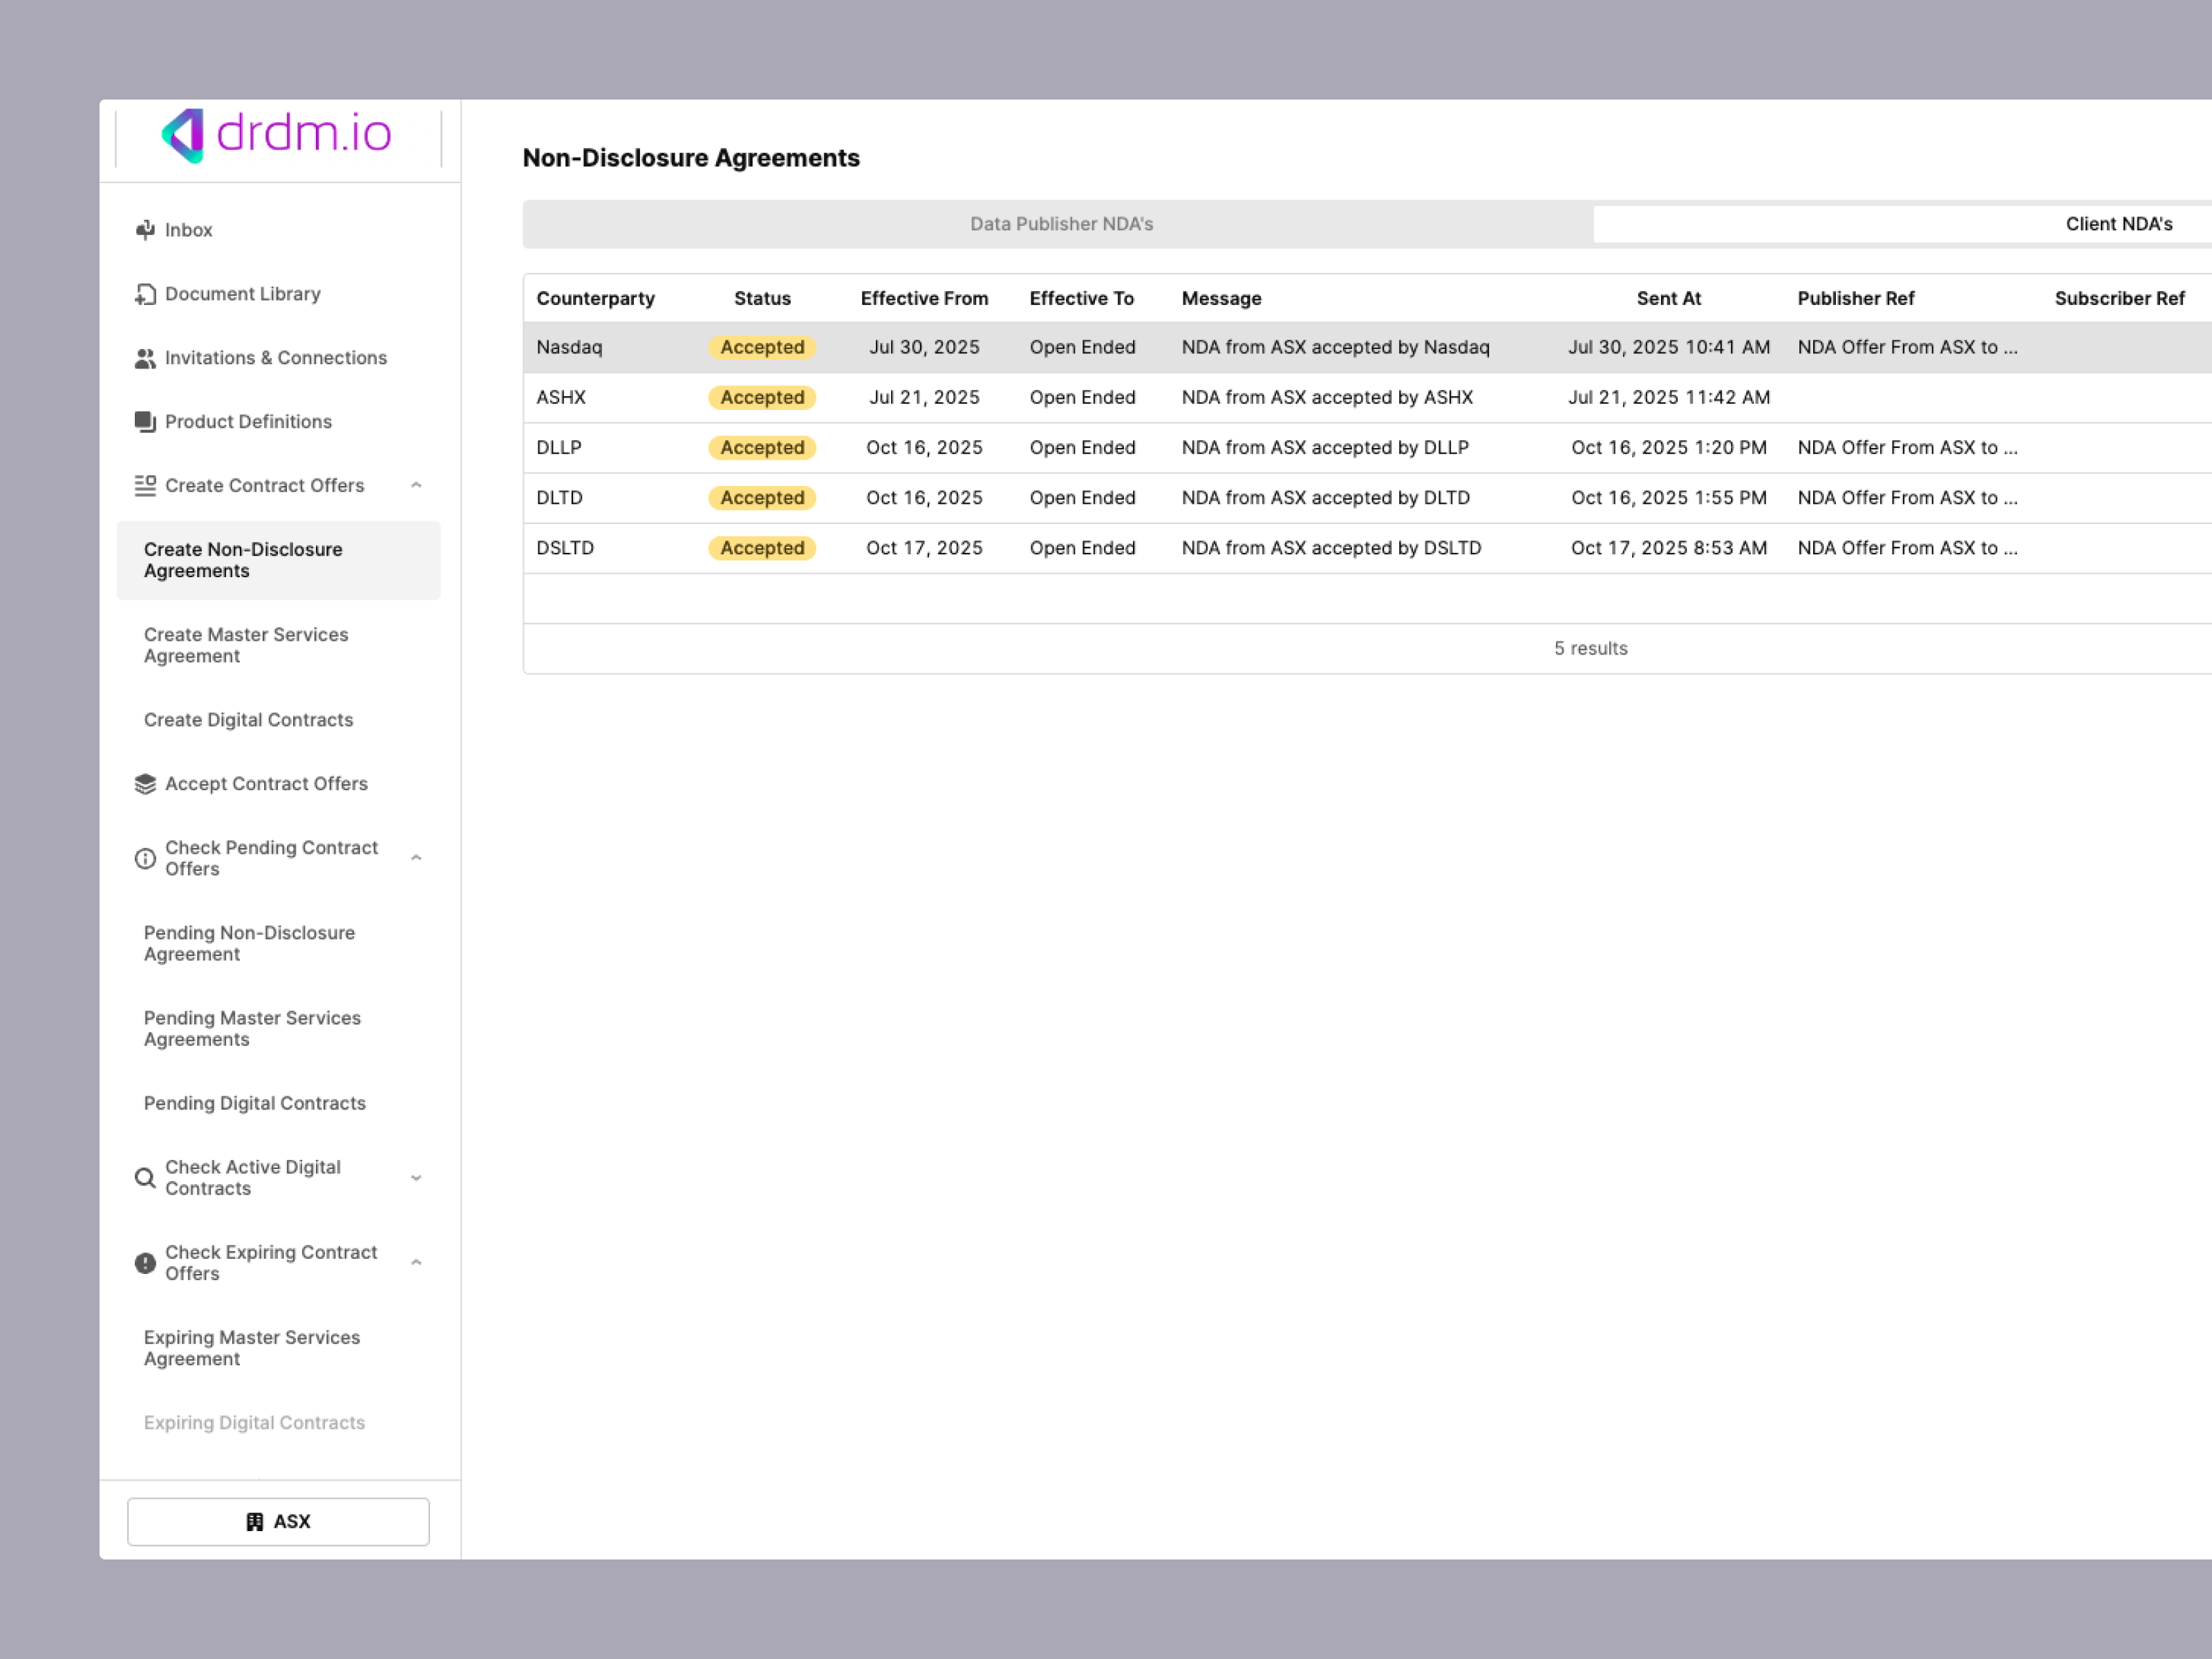Click 'NDA from ASX accepted by Nasdaq' message
Viewport: 2212px width, 1659px height.
point(1335,347)
